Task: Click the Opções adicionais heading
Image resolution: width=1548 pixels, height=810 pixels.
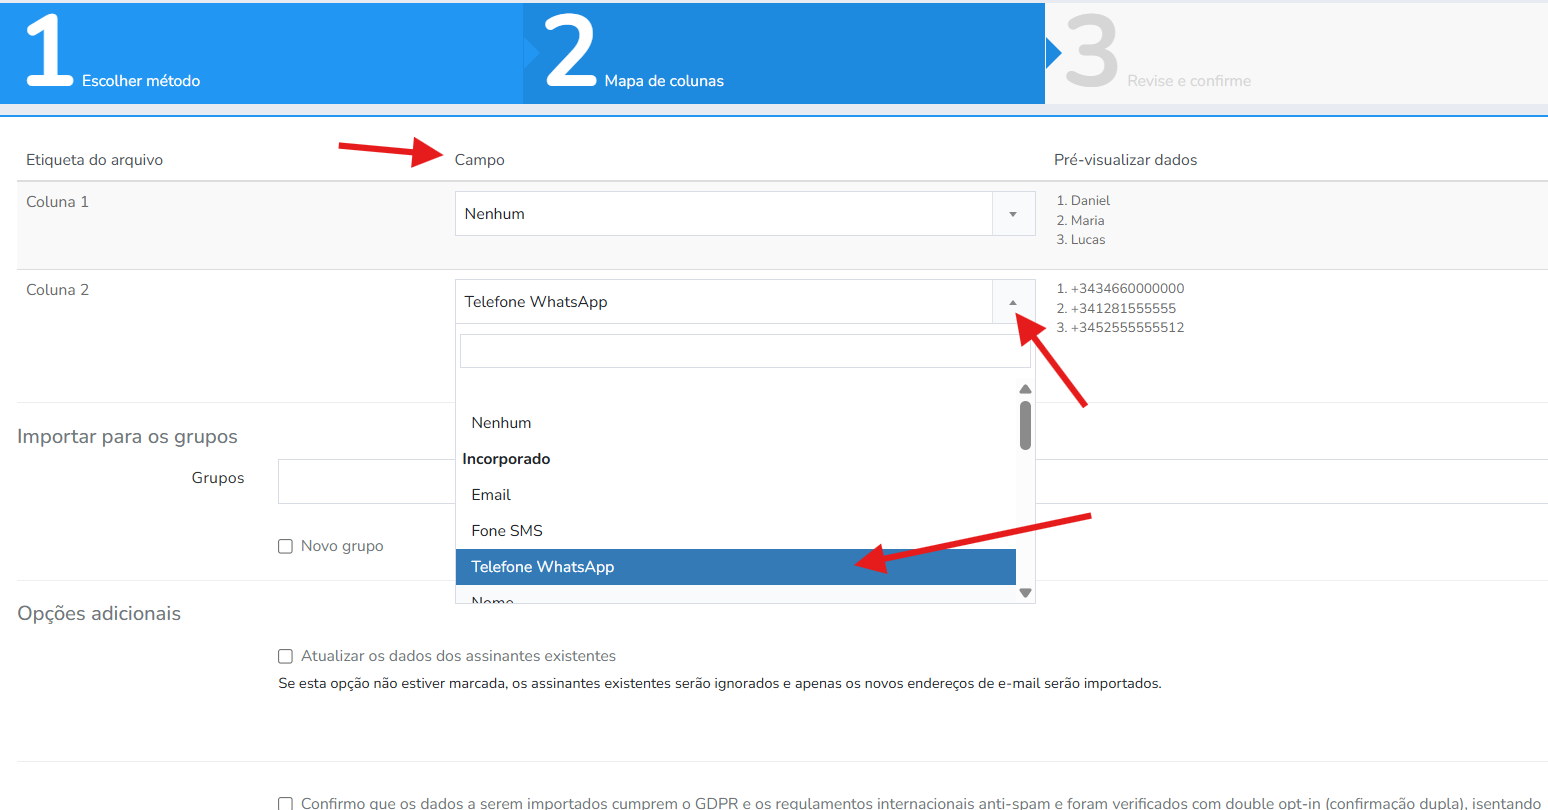Action: (x=99, y=614)
